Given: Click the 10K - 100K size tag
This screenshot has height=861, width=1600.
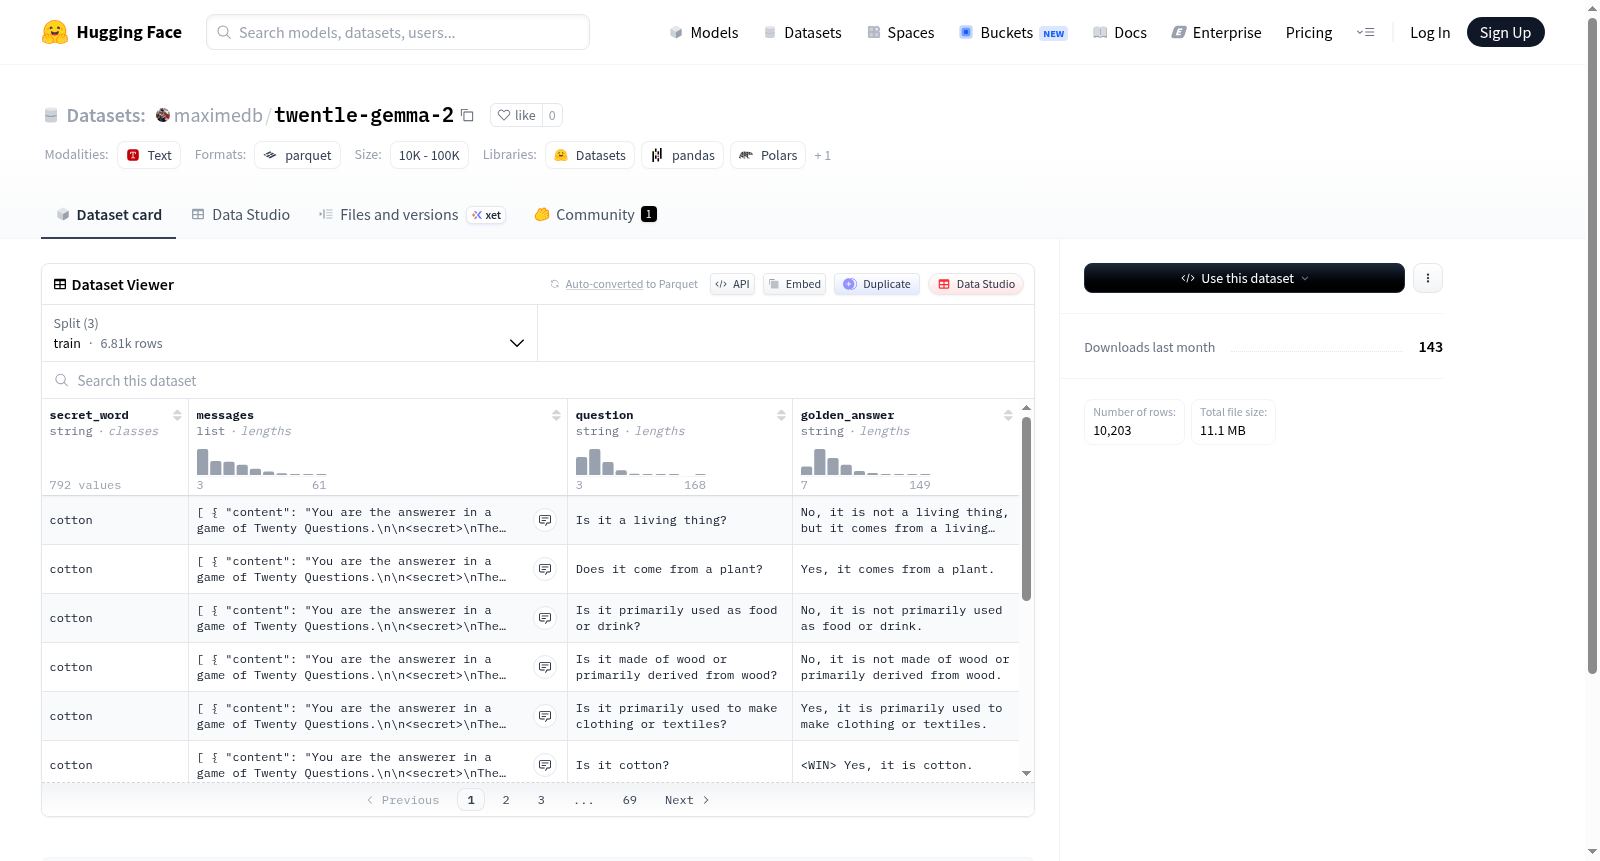Looking at the screenshot, I should click(429, 155).
